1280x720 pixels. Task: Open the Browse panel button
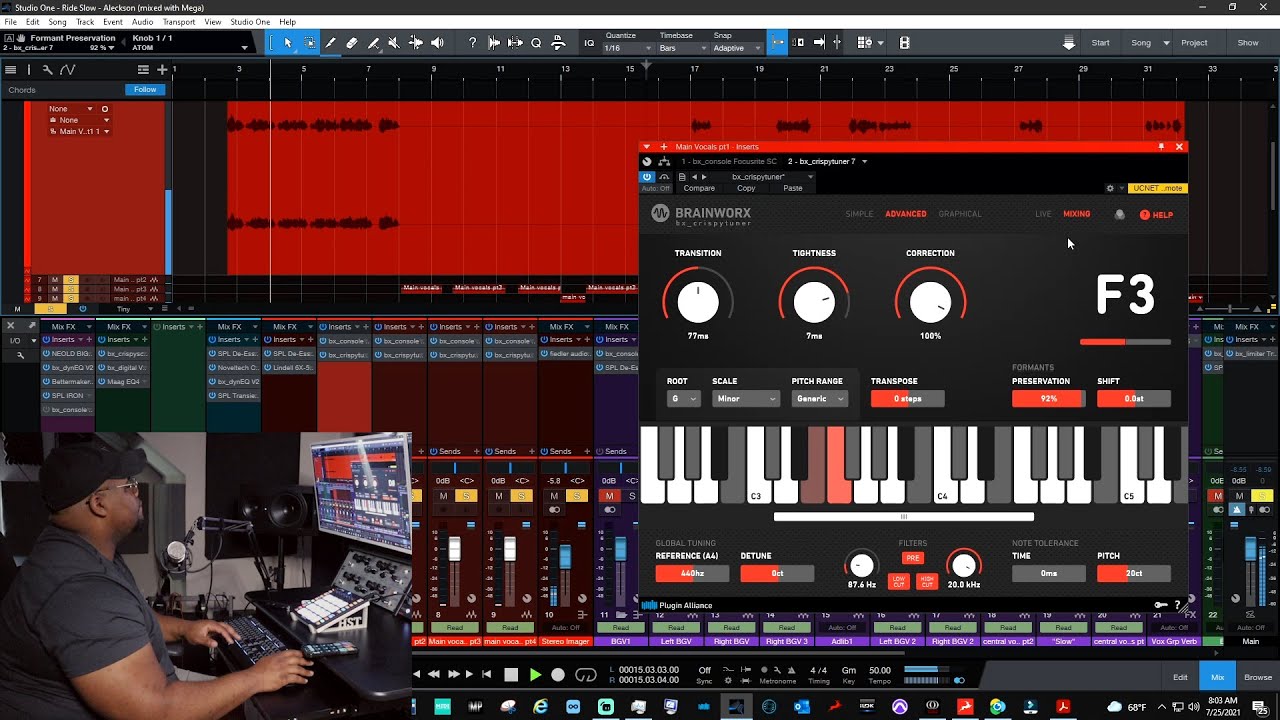click(1258, 677)
